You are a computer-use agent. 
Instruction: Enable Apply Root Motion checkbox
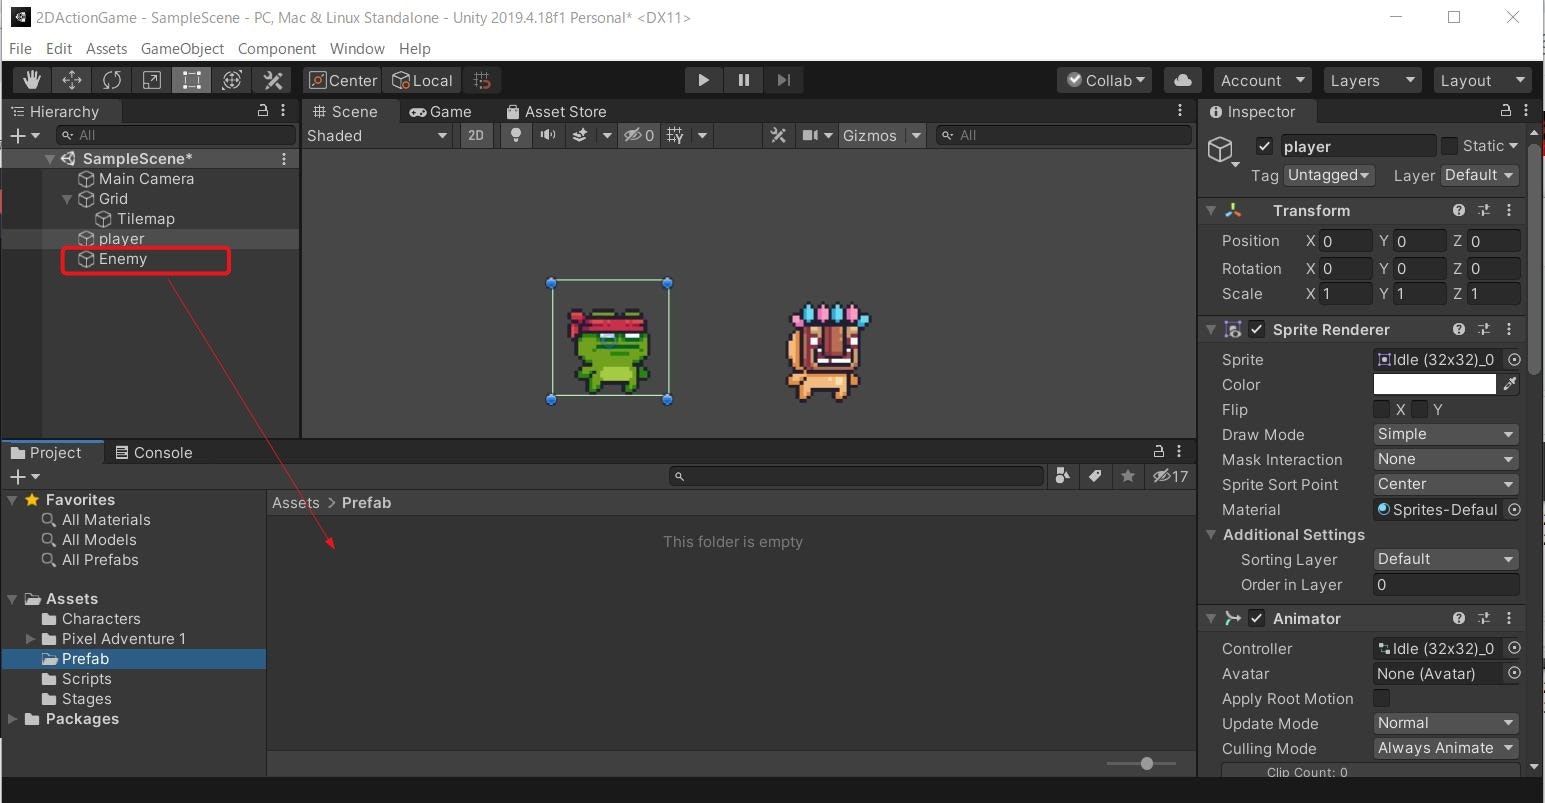pos(1382,698)
